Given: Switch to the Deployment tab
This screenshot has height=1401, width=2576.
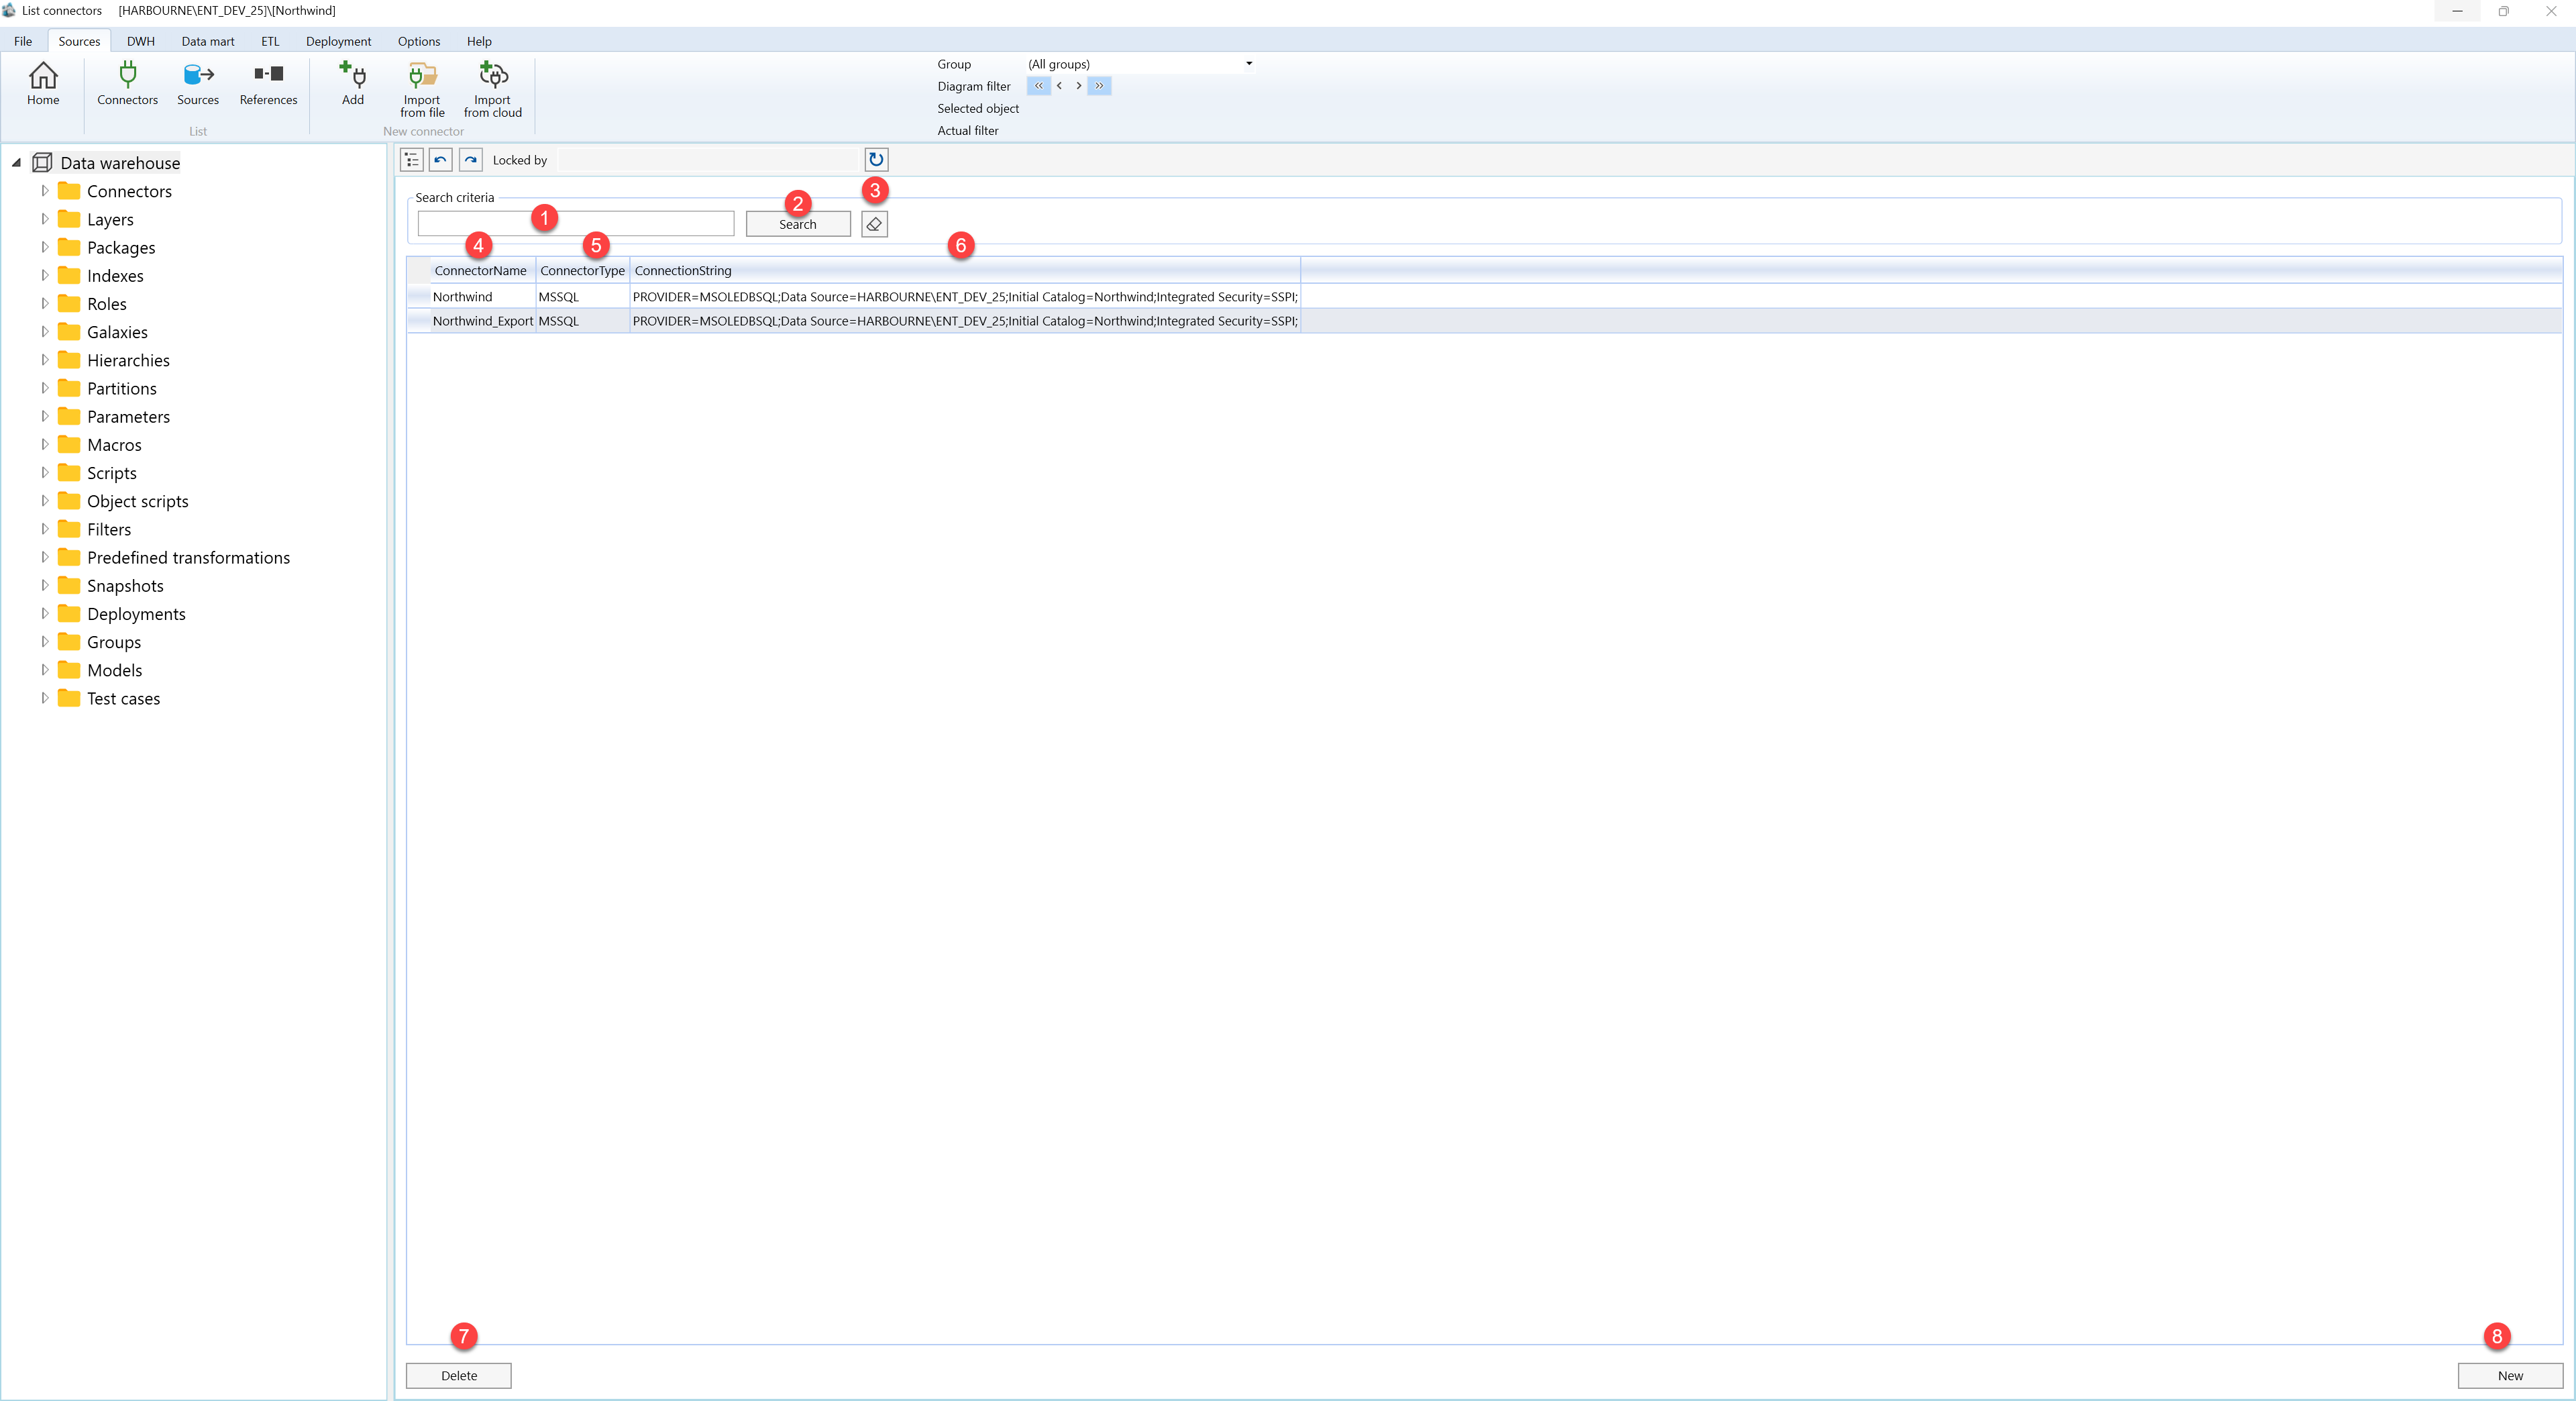Looking at the screenshot, I should (338, 41).
